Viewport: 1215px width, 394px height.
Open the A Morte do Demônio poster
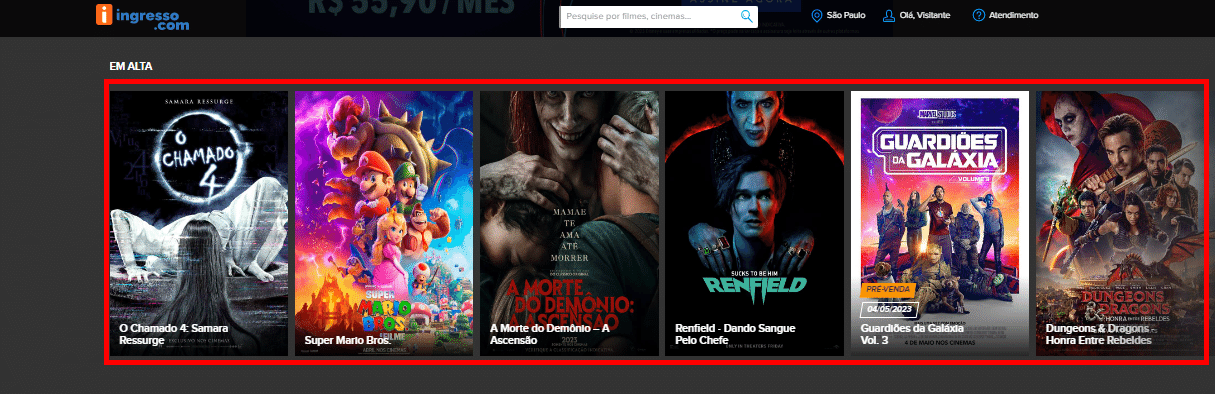click(569, 223)
